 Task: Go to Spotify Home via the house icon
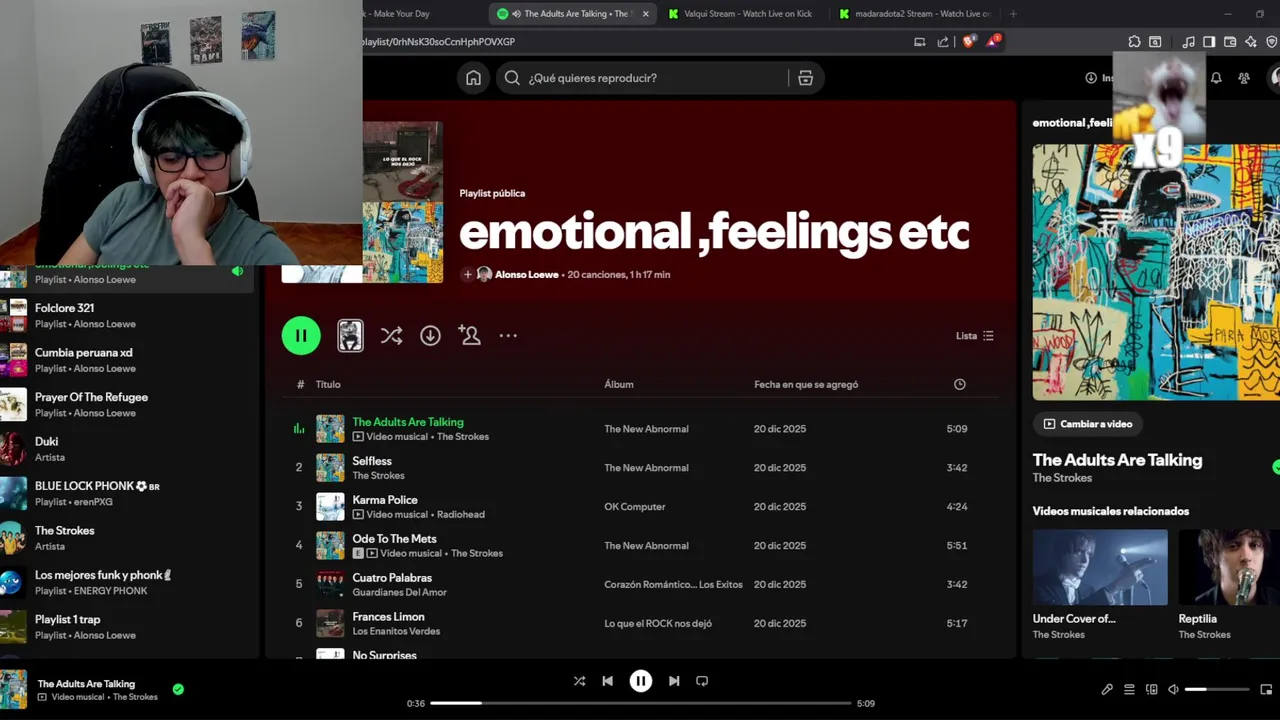point(473,78)
